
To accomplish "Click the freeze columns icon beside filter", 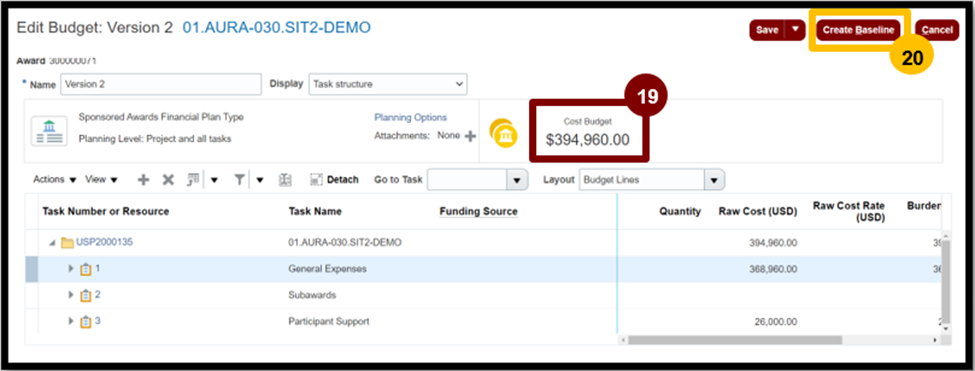I will (285, 180).
